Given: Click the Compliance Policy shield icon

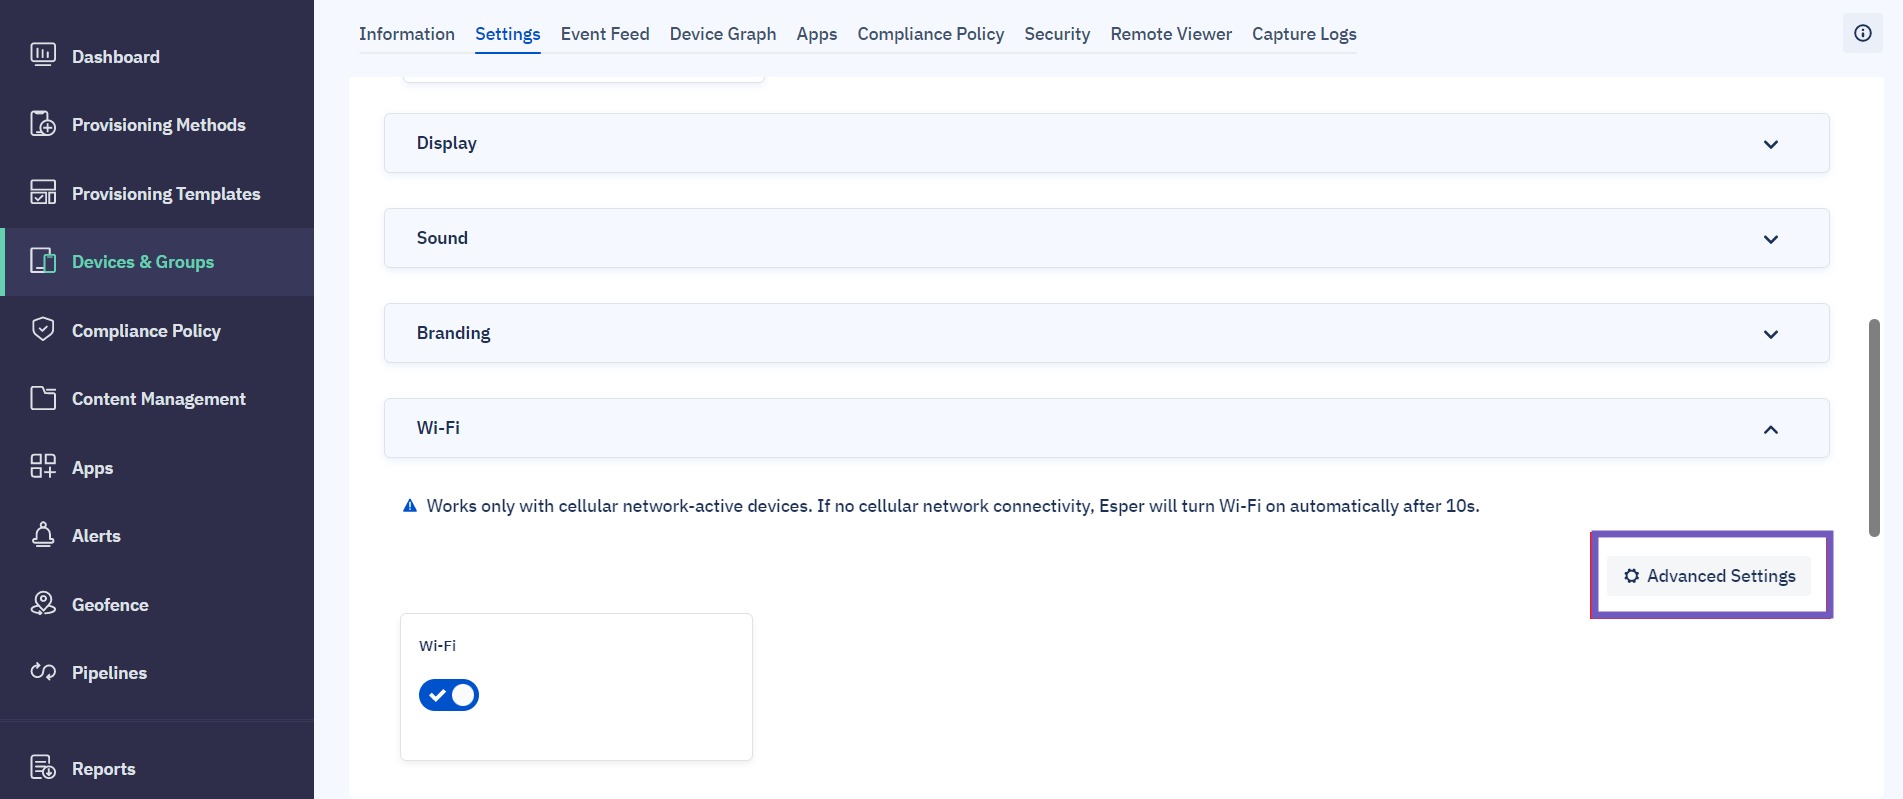Looking at the screenshot, I should tap(43, 329).
